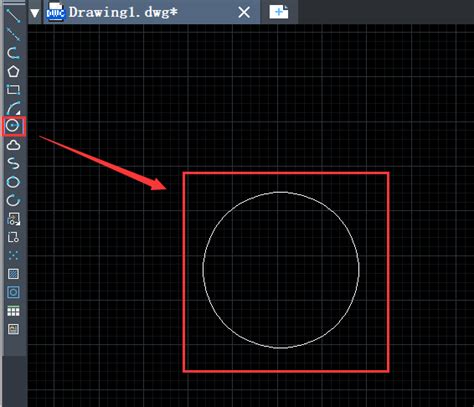474x407 pixels.
Task: Create a new drawing tab
Action: [x=279, y=12]
